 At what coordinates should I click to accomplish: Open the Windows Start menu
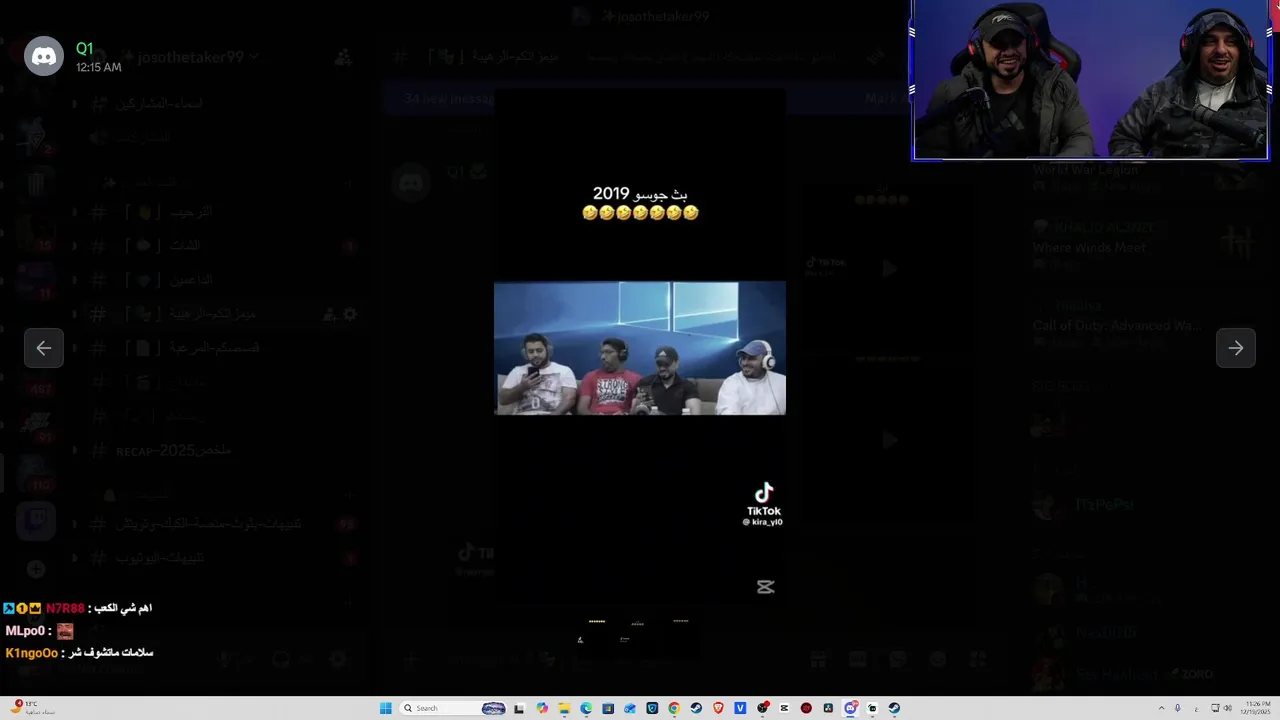coord(385,708)
